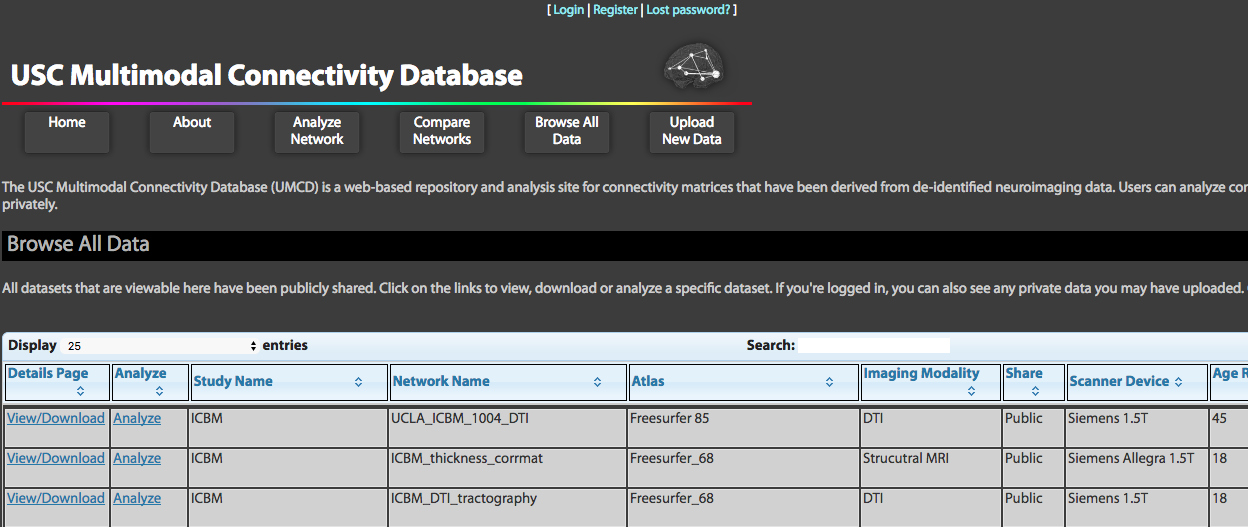This screenshot has height=527, width=1248.
Task: Sort by Atlas column arrows
Action: pos(829,382)
